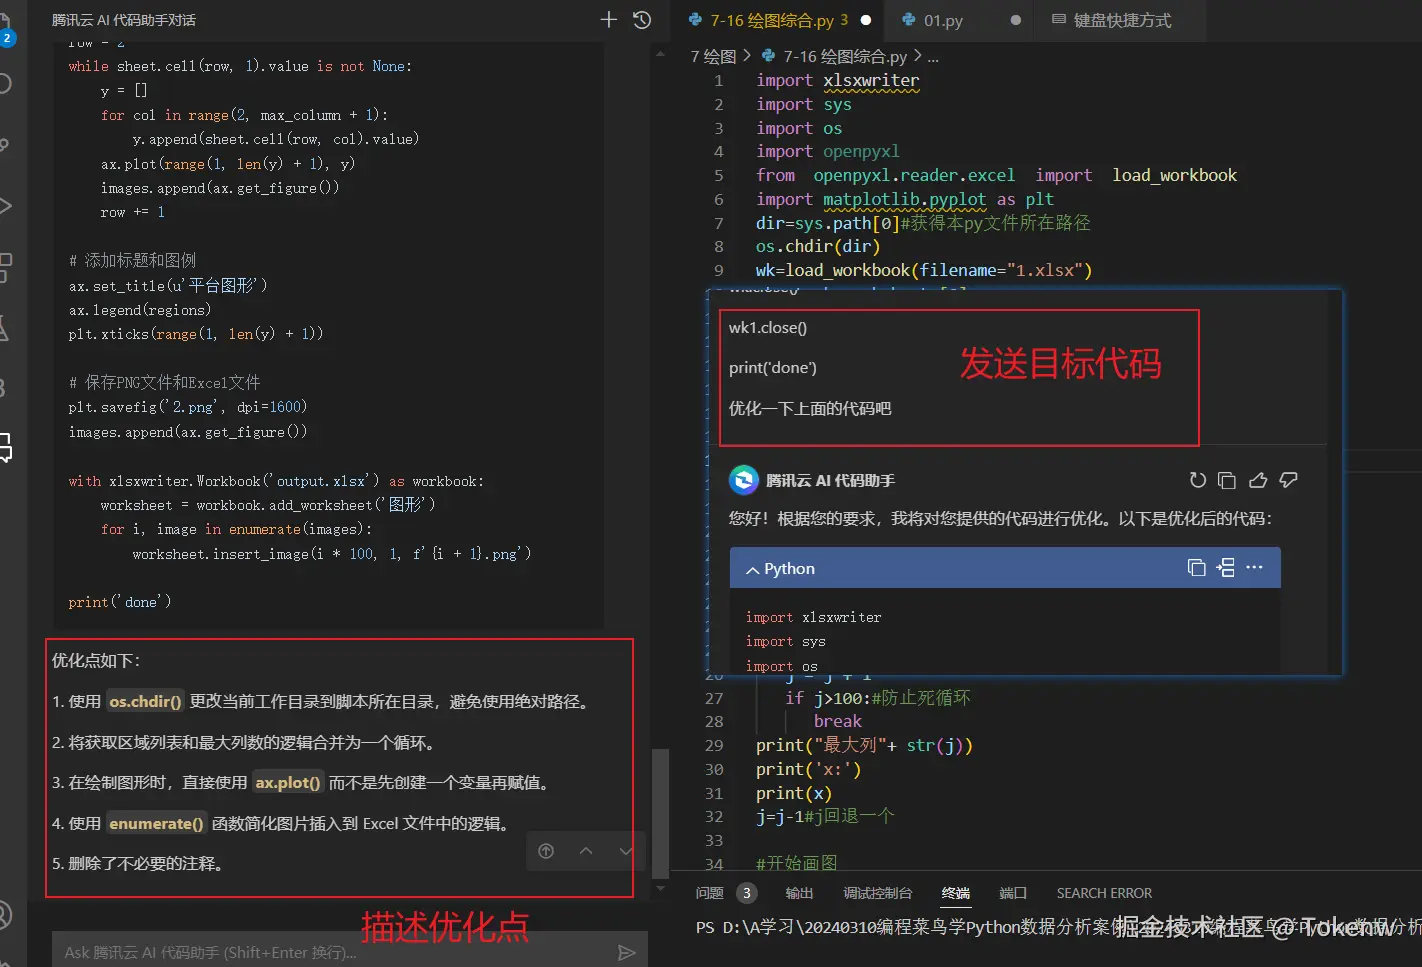Click 7-16 绘图综合.py in breadcrumb
The width and height of the screenshot is (1422, 967).
pyautogui.click(x=845, y=56)
